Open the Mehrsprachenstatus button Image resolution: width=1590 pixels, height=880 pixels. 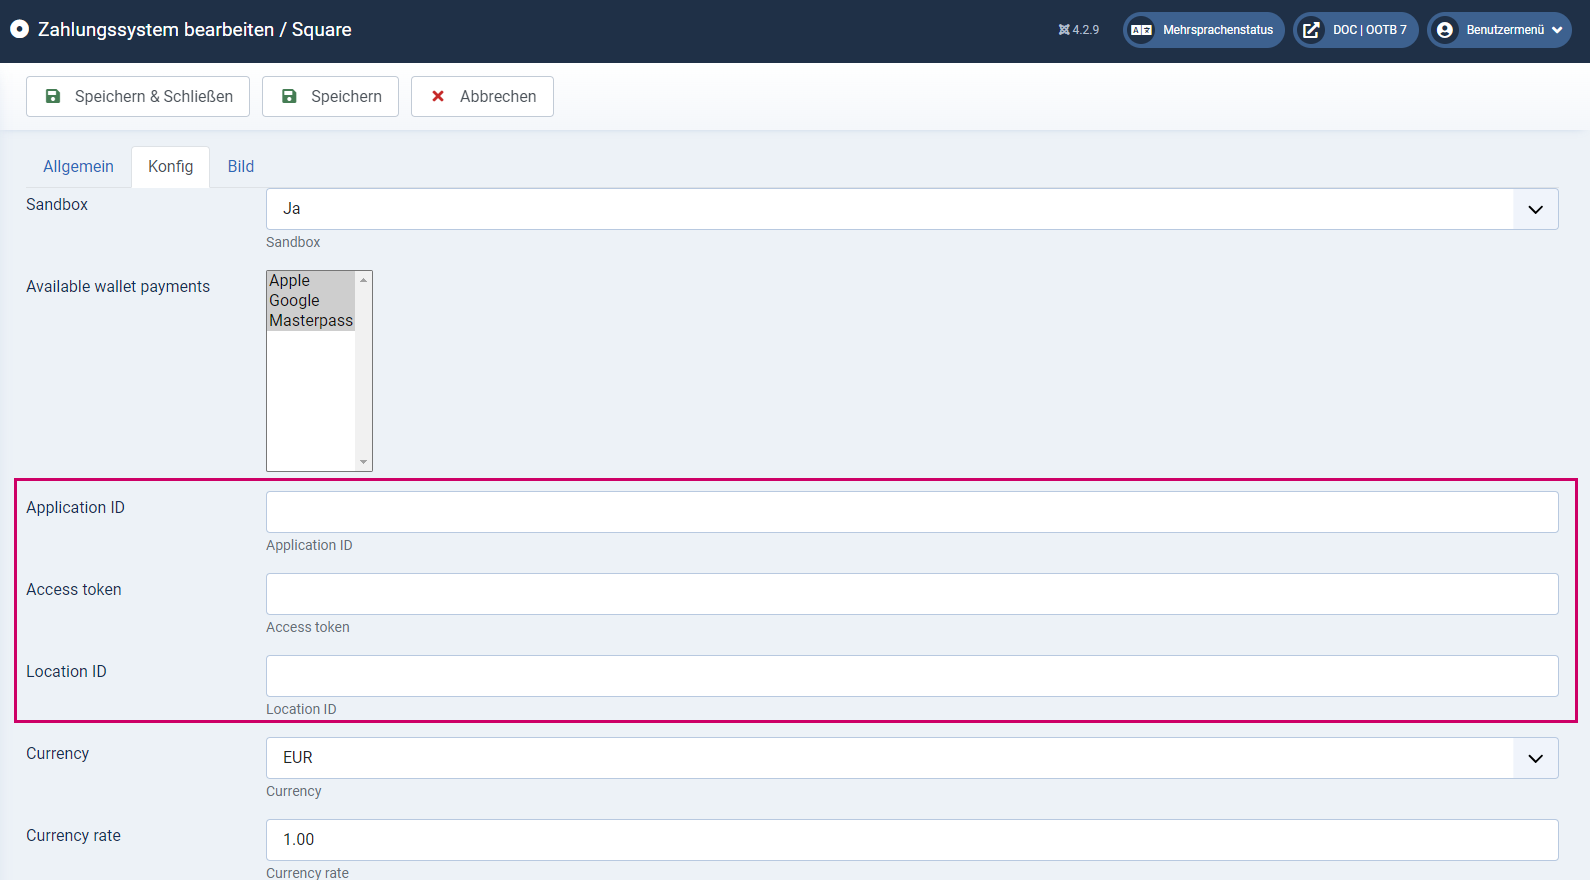point(1204,30)
